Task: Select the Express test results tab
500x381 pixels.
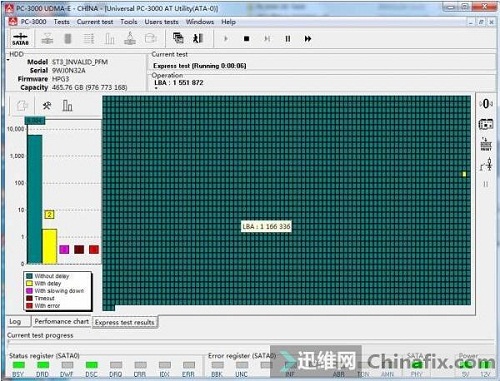Action: [x=125, y=322]
